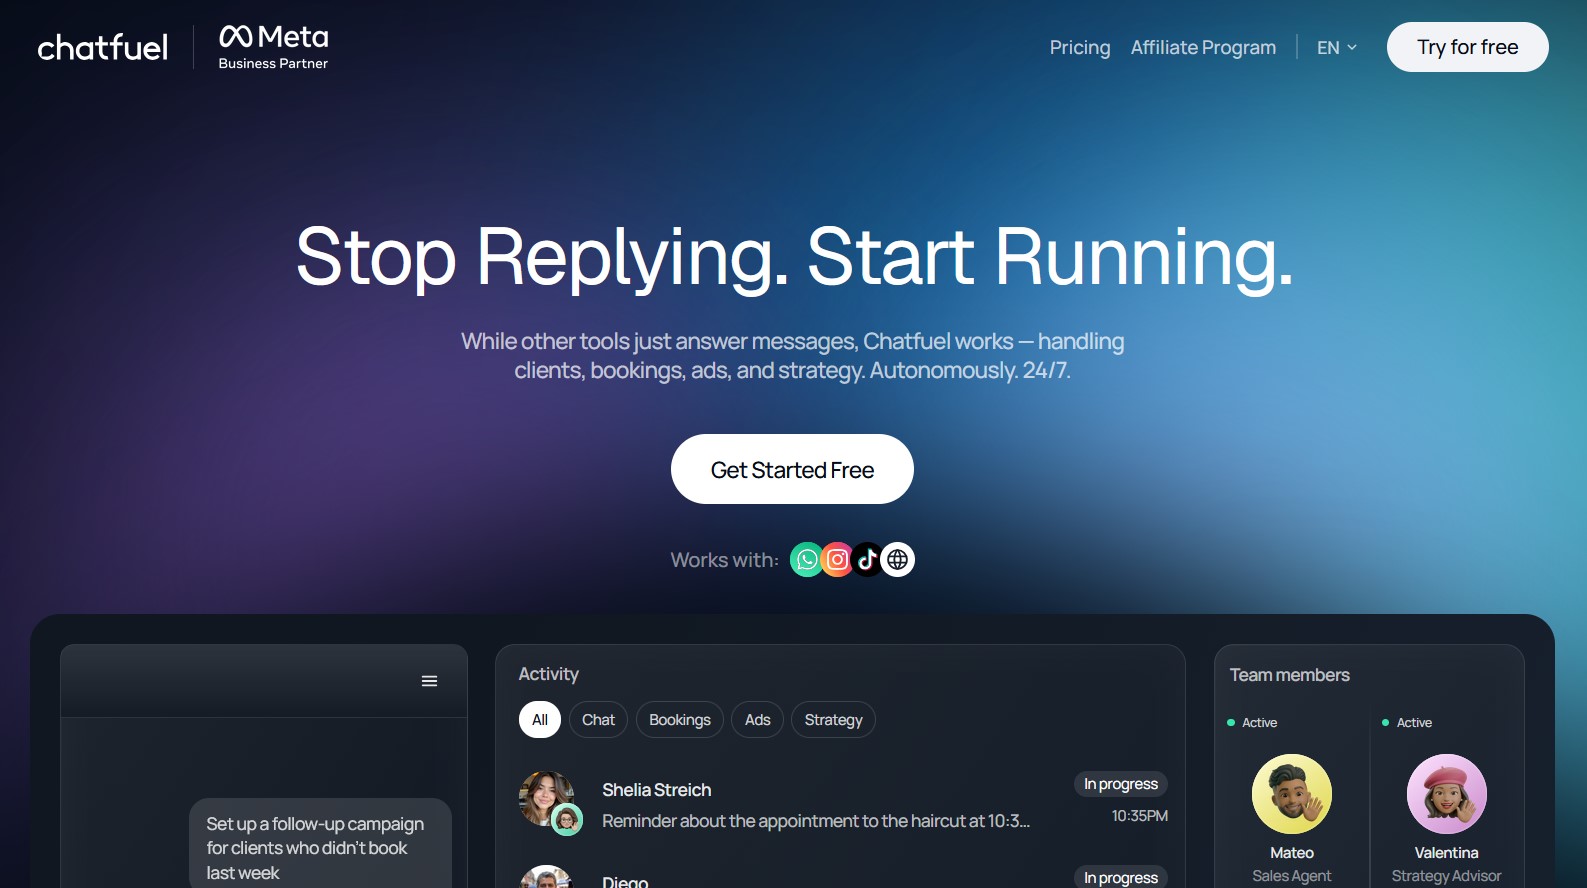This screenshot has height=888, width=1587.
Task: Click Active status above Valentina
Action: pyautogui.click(x=1407, y=723)
